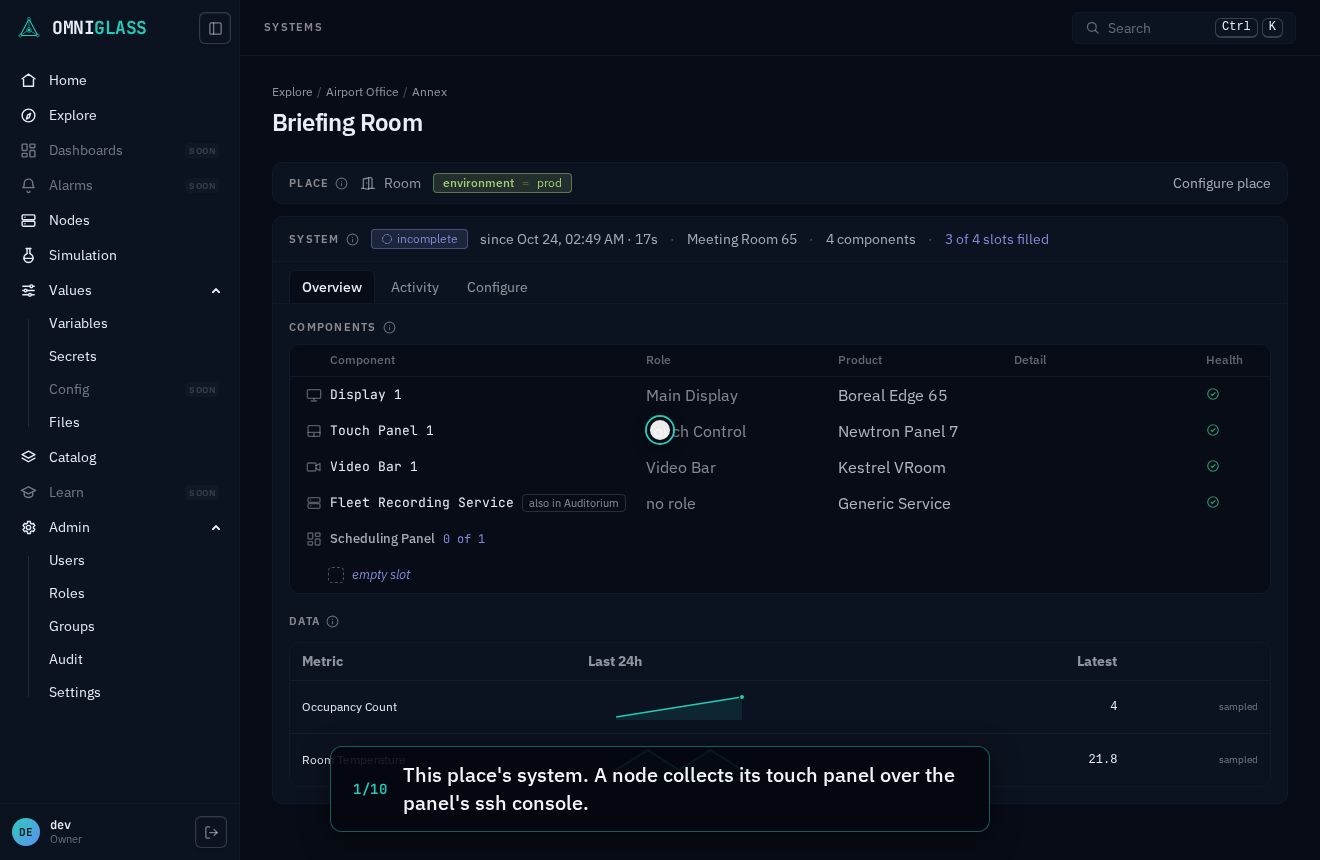Select the Overview tab
Screen dimensions: 1320x860
tap(332, 287)
